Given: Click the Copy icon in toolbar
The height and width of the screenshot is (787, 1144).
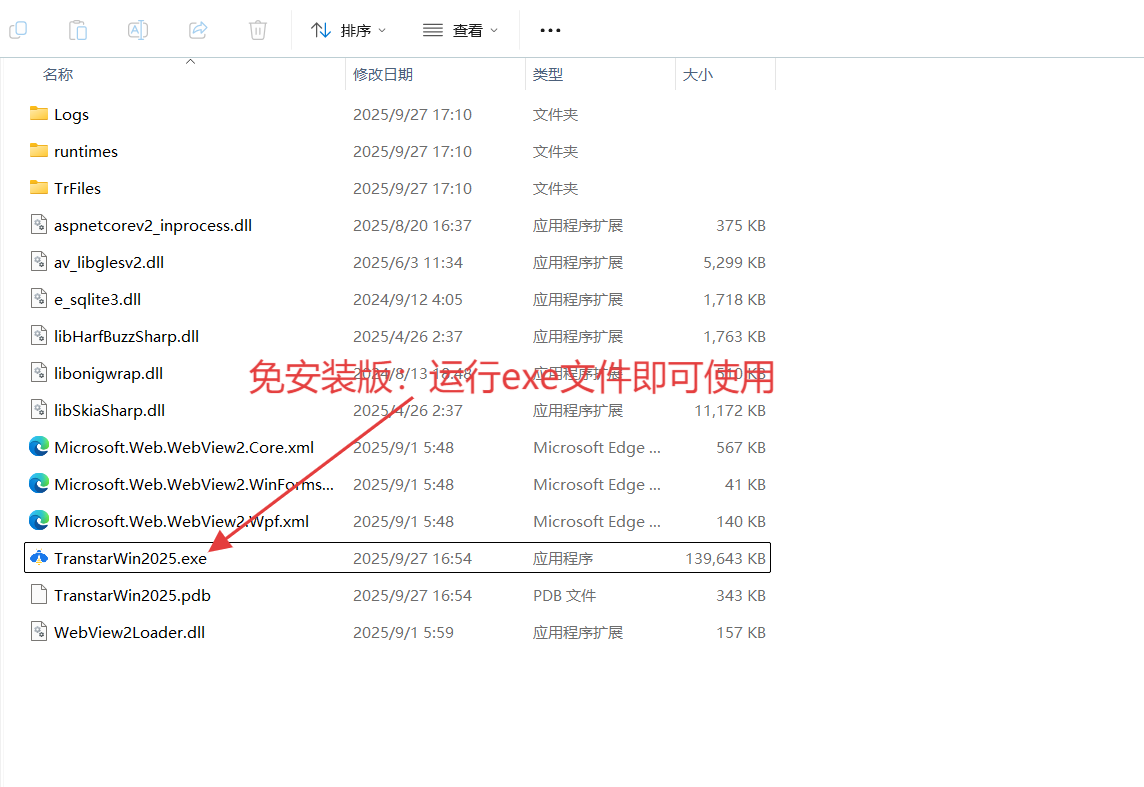Looking at the screenshot, I should [x=18, y=30].
